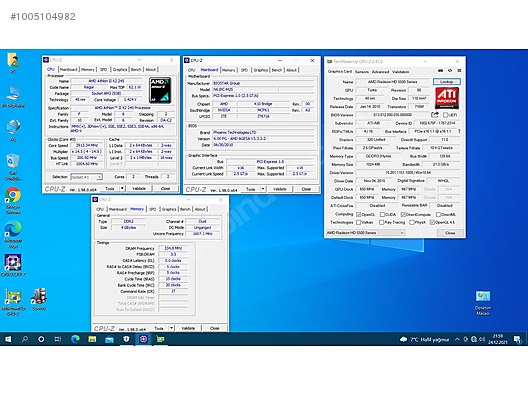This screenshot has height=396, width=528.
Task: Open Cortana circle on the taskbar
Action: point(41,339)
